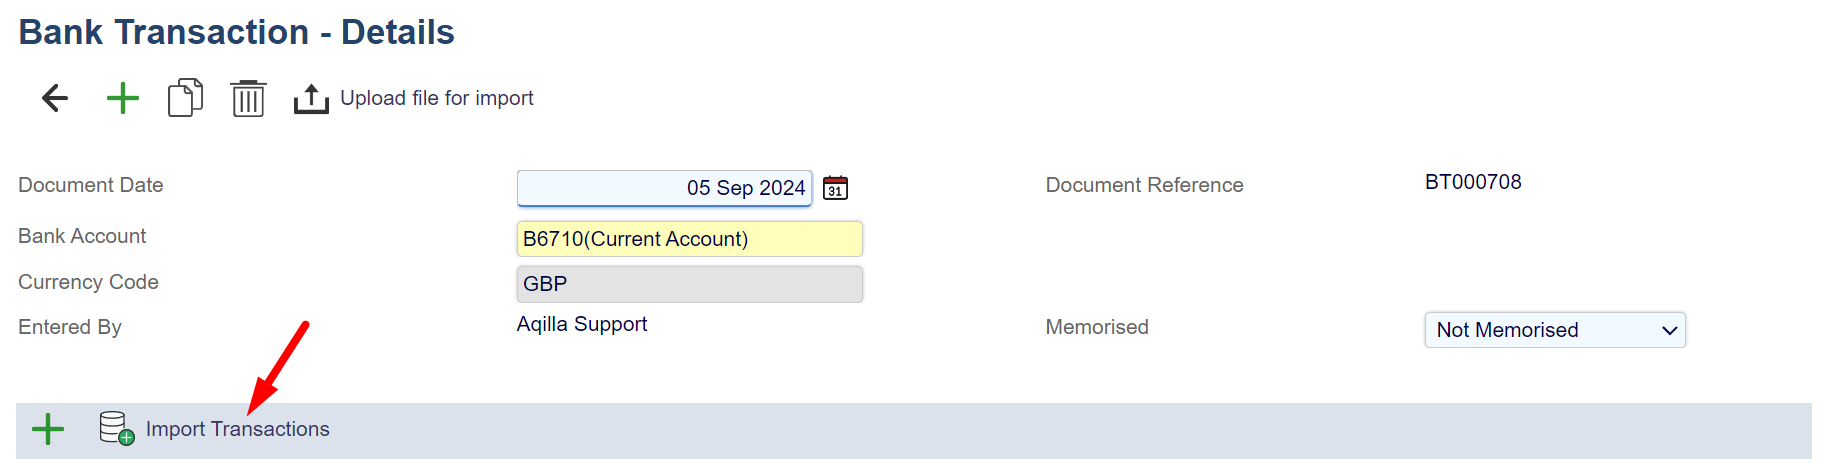Open the Memorised dropdown
This screenshot has width=1829, height=476.
tap(1554, 330)
